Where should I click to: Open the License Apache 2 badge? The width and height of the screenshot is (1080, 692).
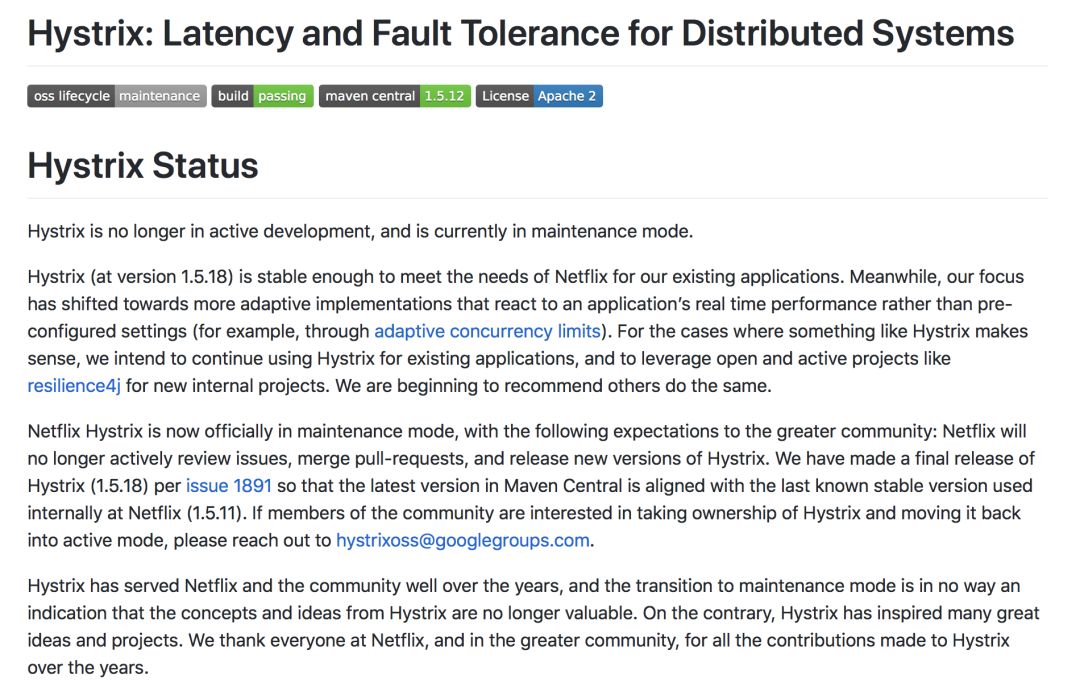[539, 96]
